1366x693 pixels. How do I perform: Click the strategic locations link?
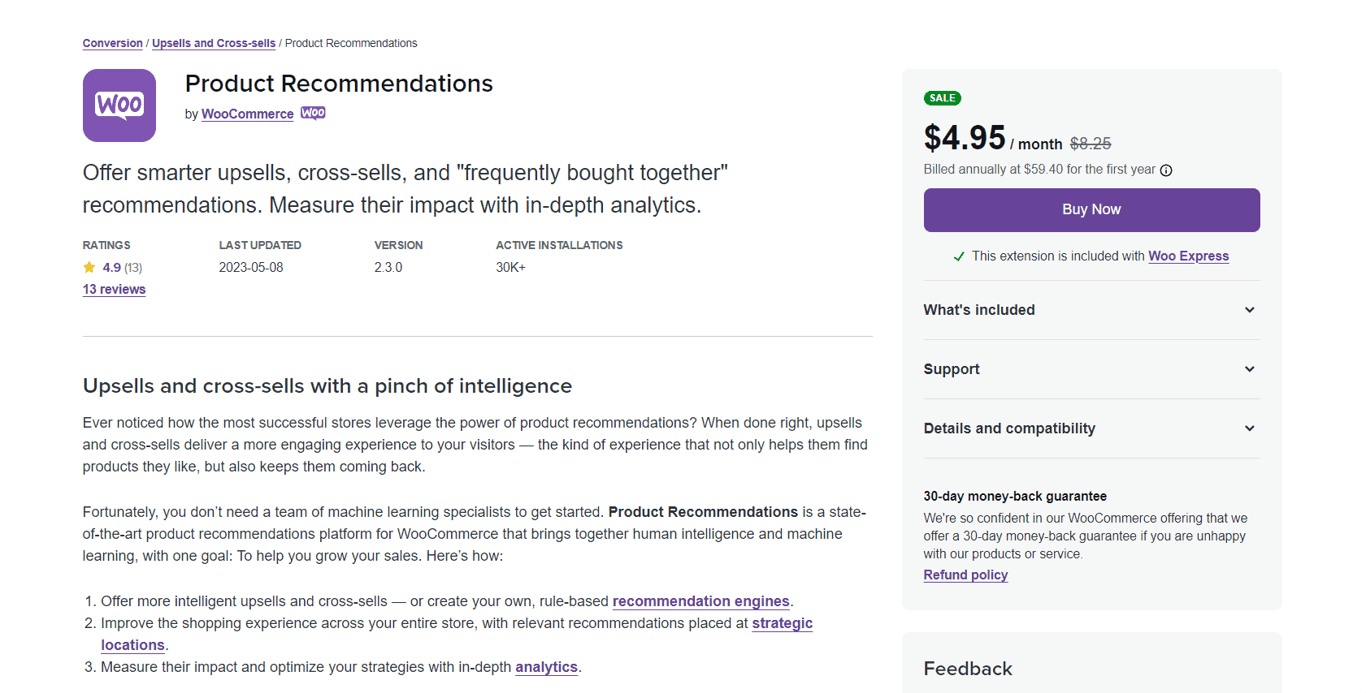coord(782,623)
